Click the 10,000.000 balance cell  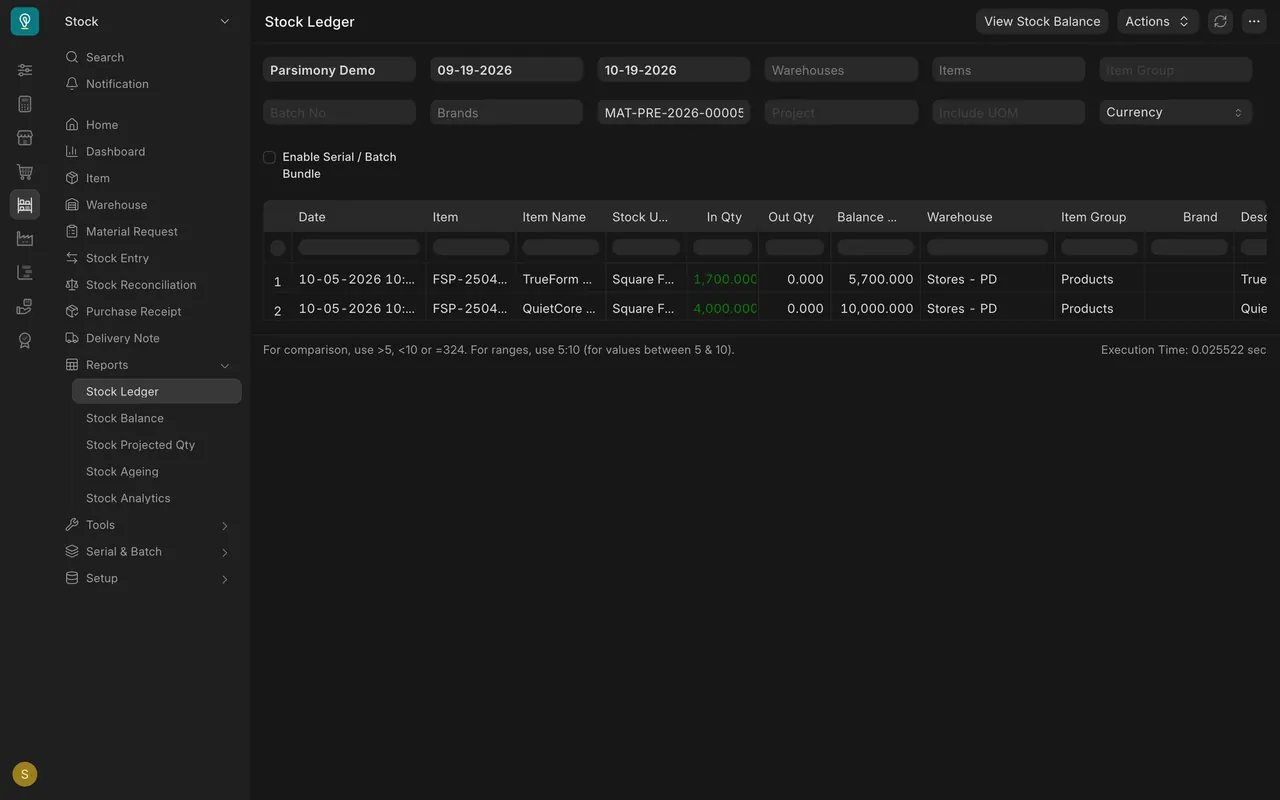[x=875, y=309]
